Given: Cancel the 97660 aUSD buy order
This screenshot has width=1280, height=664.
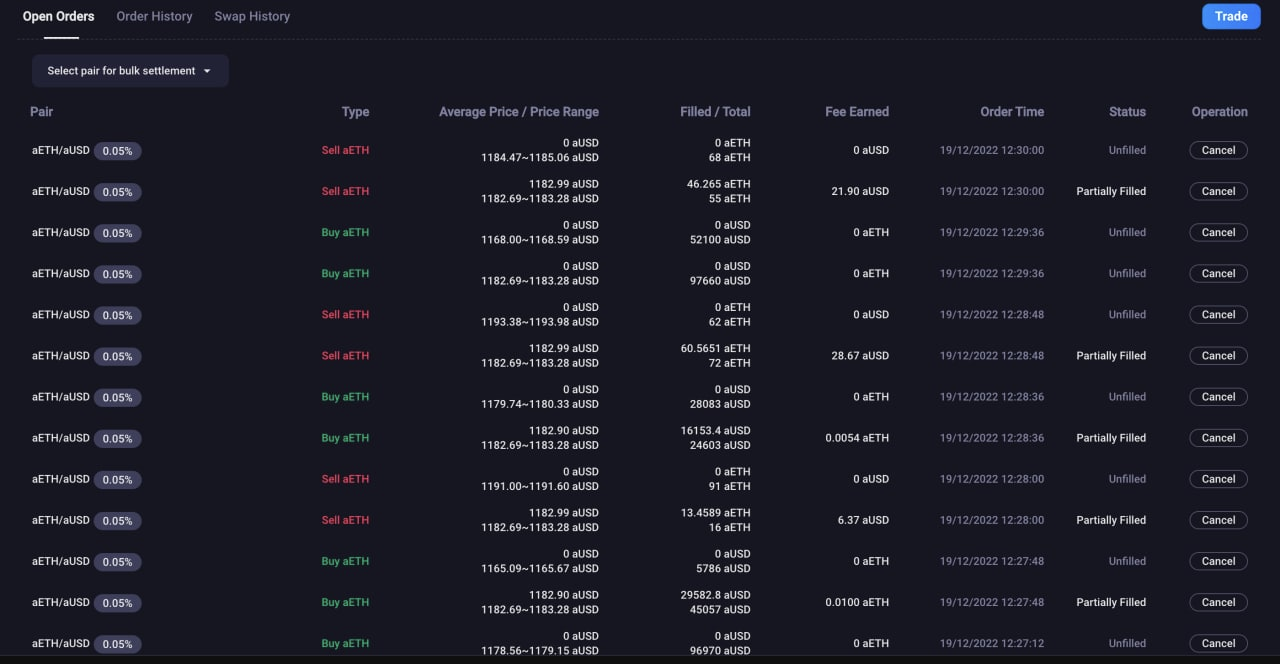Looking at the screenshot, I should click(x=1218, y=273).
